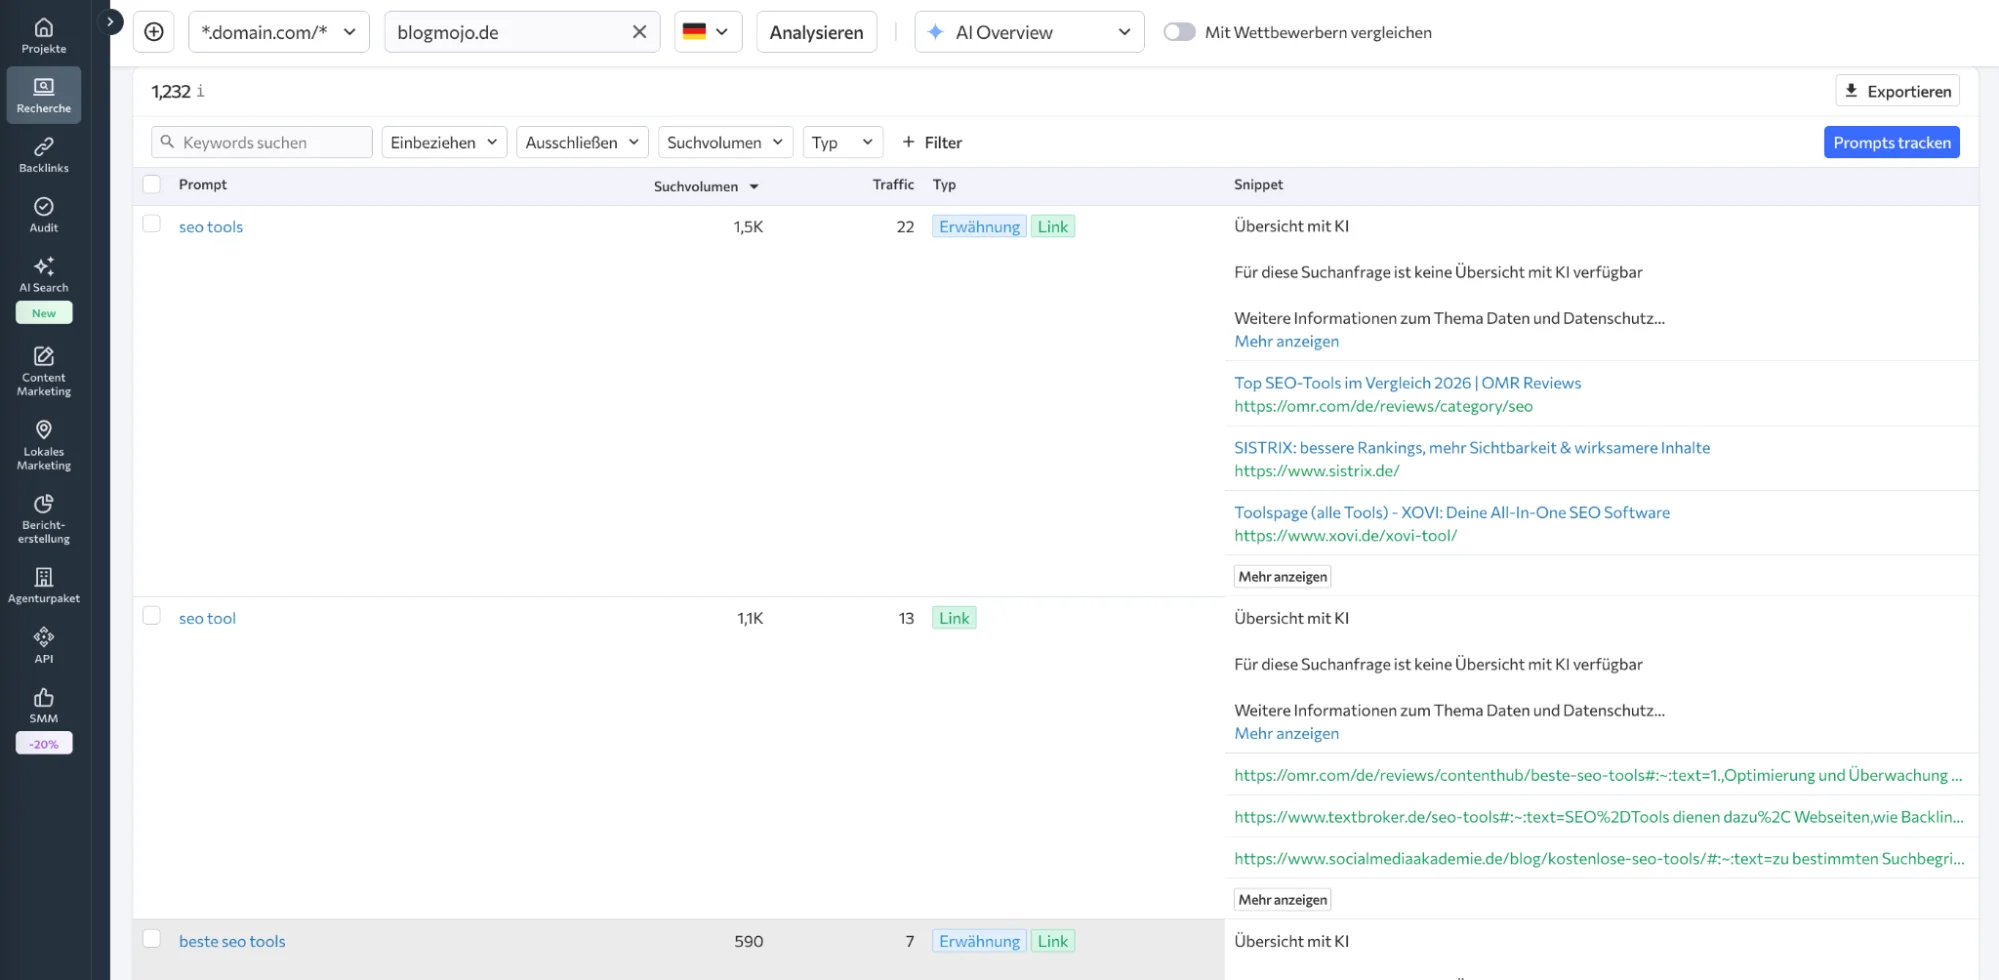Open the Einbeziehen filter dropdown
This screenshot has width=1999, height=980.
(x=444, y=142)
